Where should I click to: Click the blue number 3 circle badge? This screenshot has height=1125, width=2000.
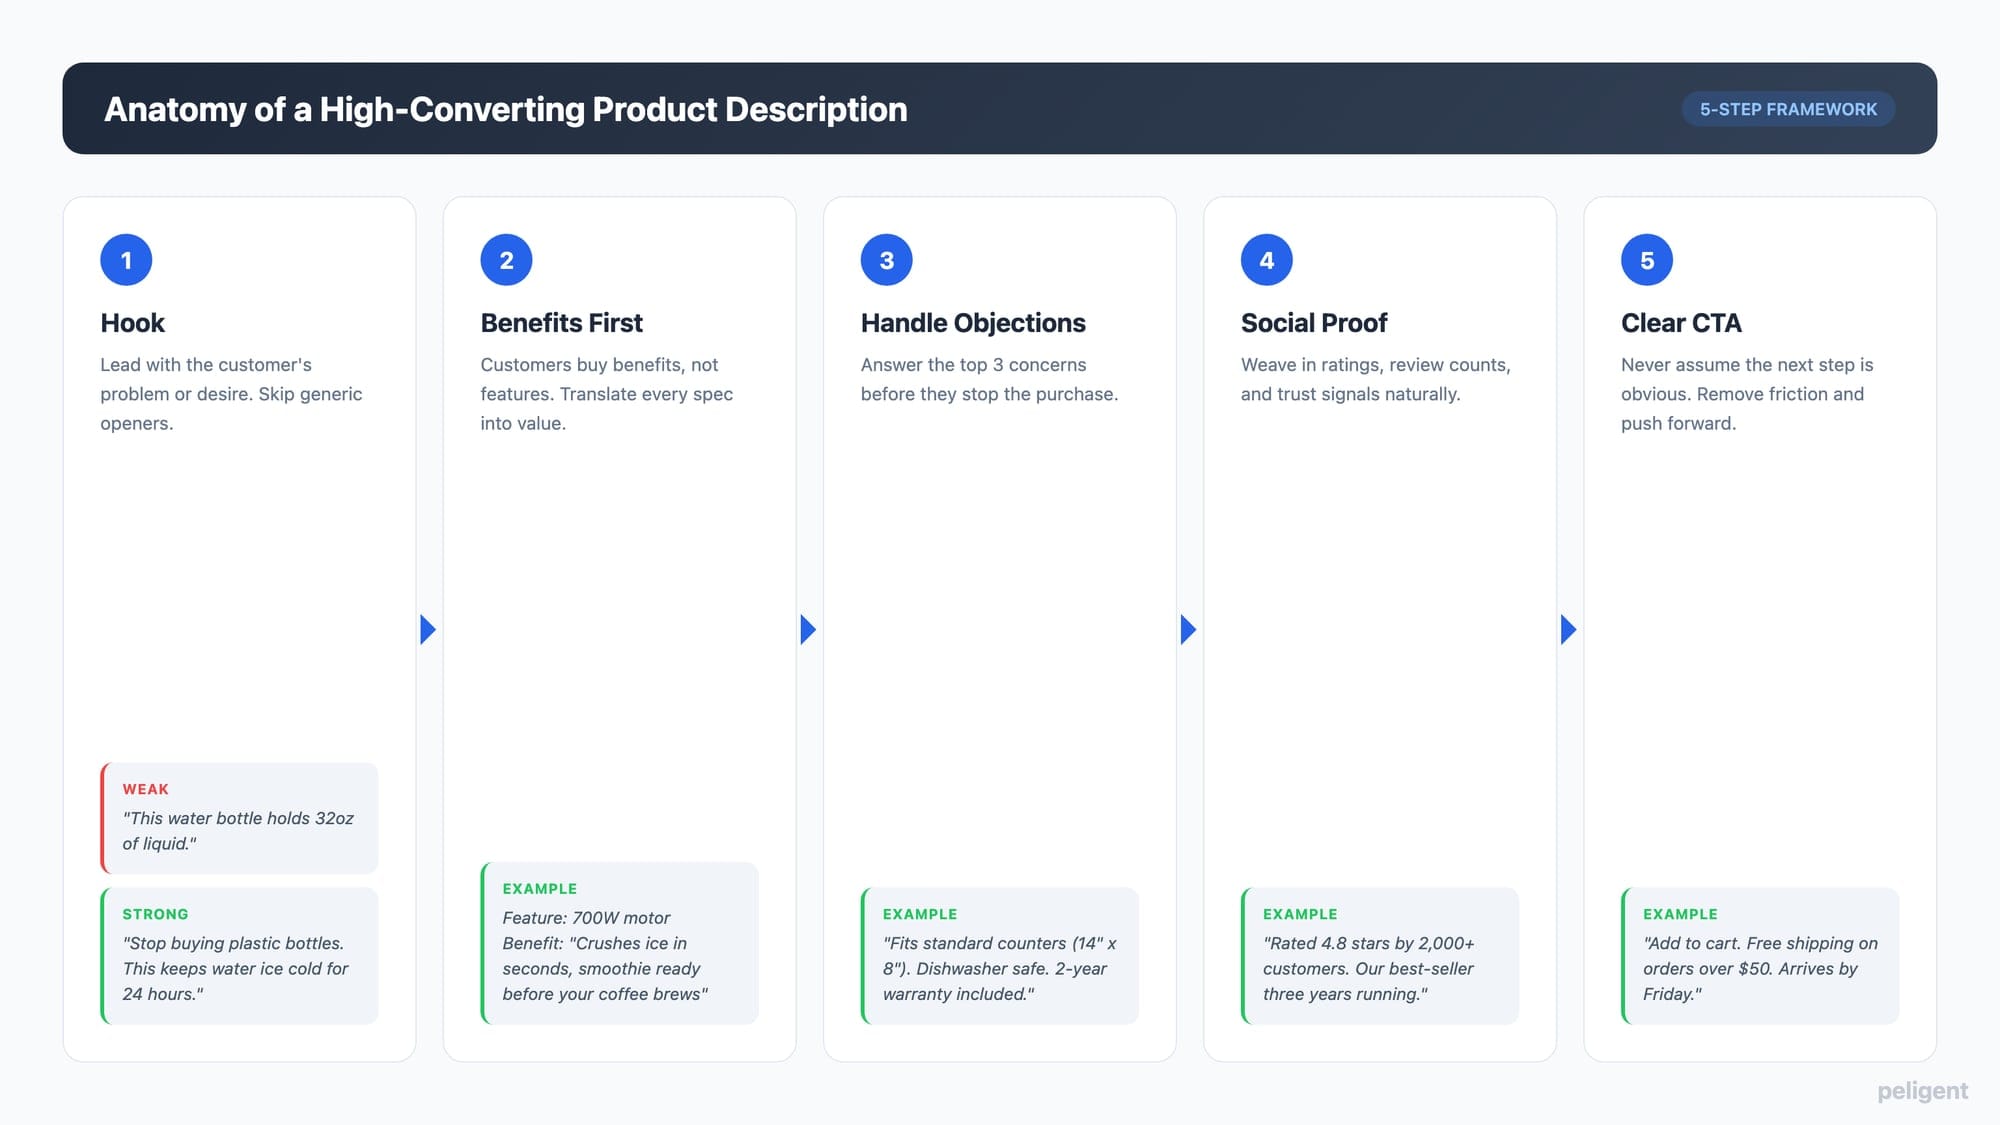point(886,260)
